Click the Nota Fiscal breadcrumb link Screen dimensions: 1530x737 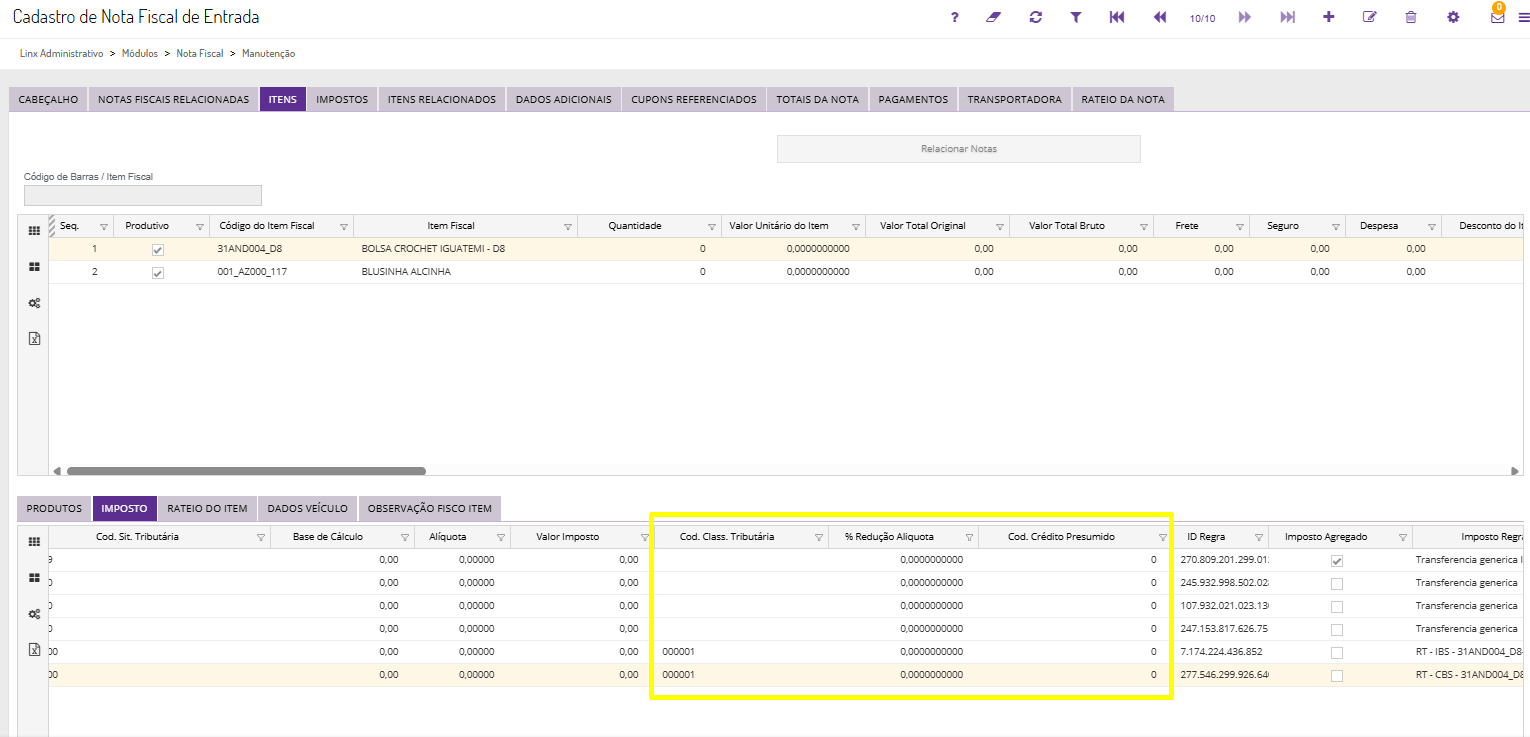(x=199, y=54)
